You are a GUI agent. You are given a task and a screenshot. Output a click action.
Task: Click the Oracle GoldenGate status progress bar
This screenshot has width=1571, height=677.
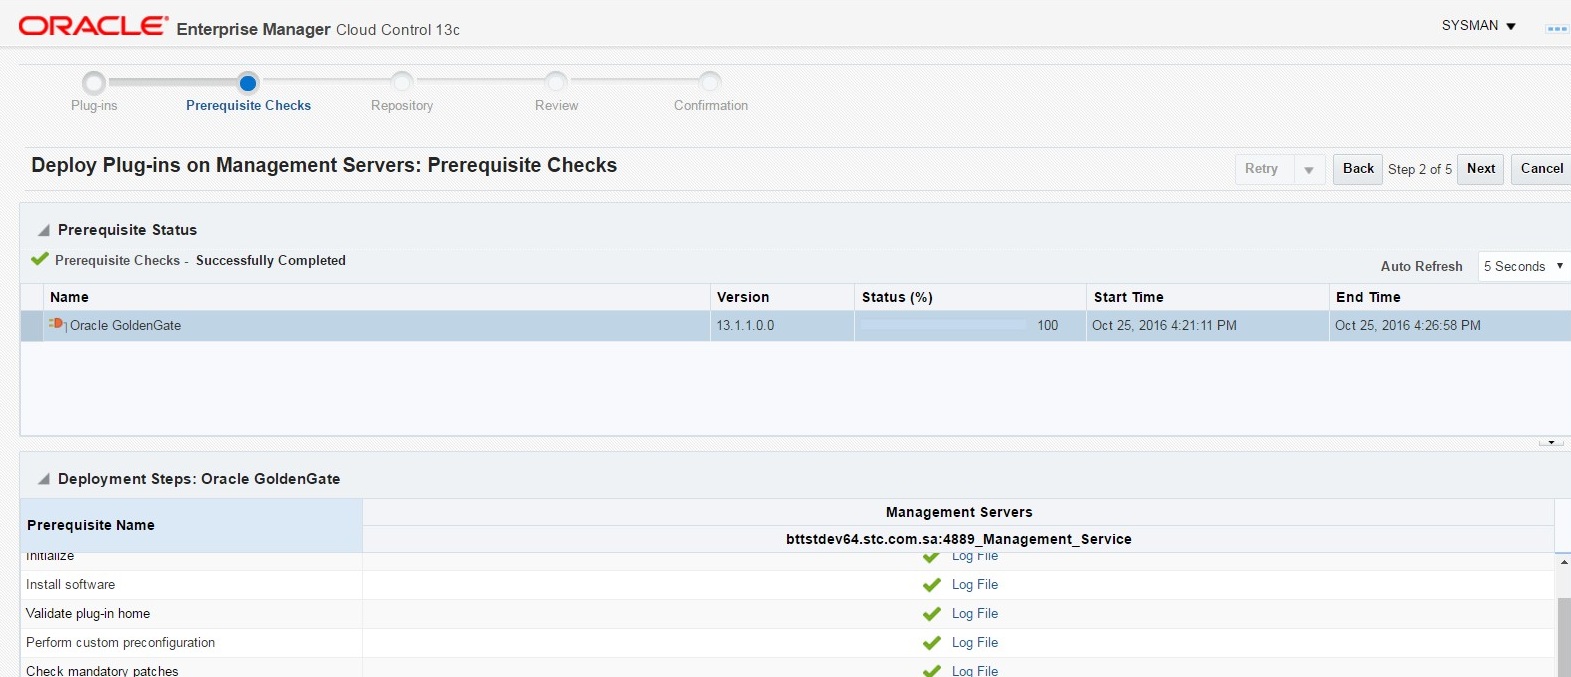tap(943, 325)
